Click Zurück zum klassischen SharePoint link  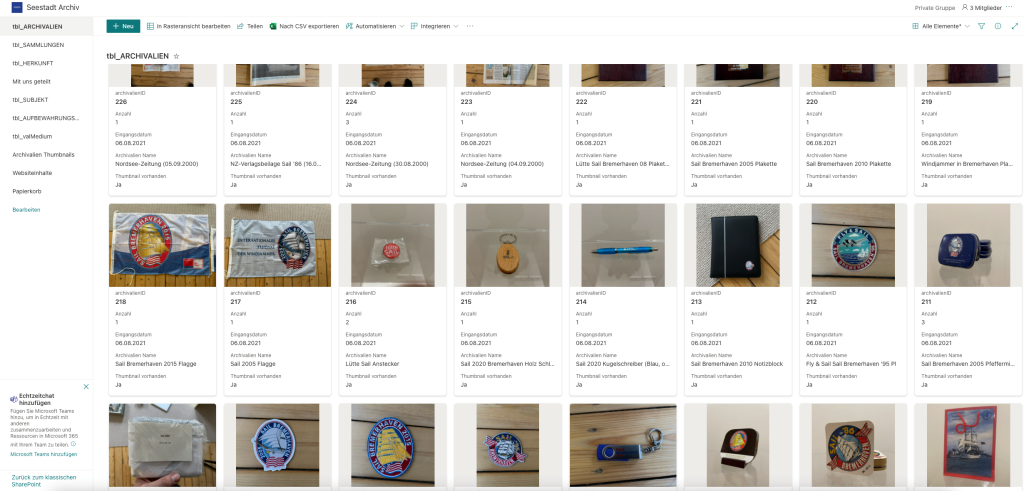(43, 481)
